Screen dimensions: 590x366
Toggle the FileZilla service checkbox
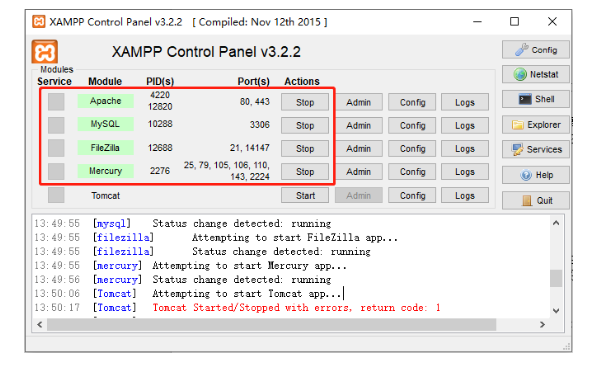[x=56, y=148]
